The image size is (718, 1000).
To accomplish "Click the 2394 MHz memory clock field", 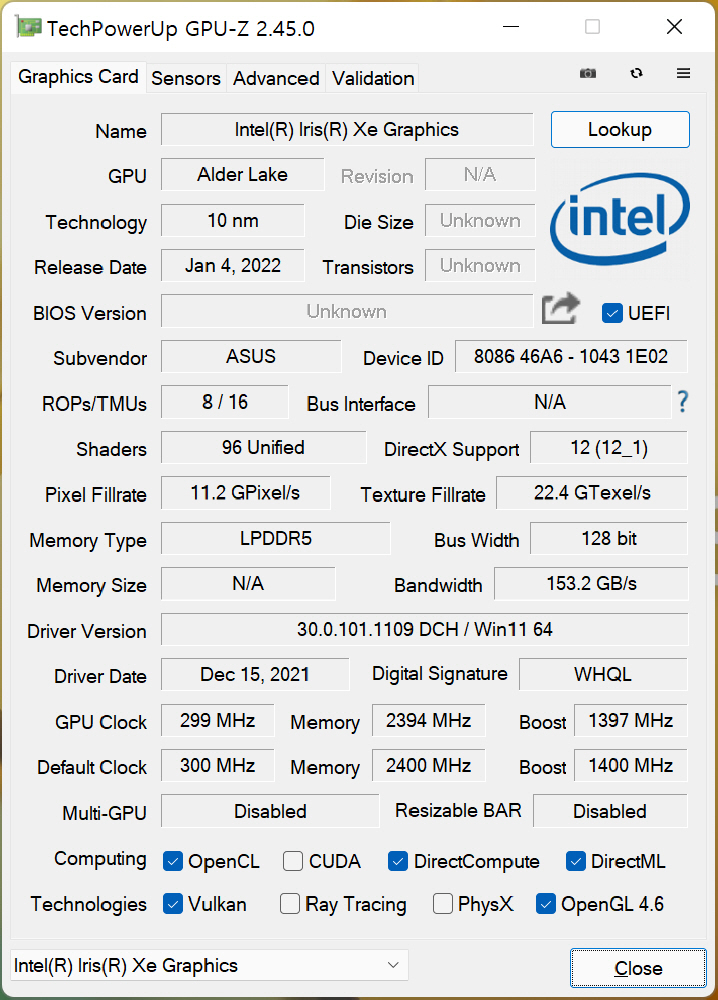I will click(x=429, y=720).
